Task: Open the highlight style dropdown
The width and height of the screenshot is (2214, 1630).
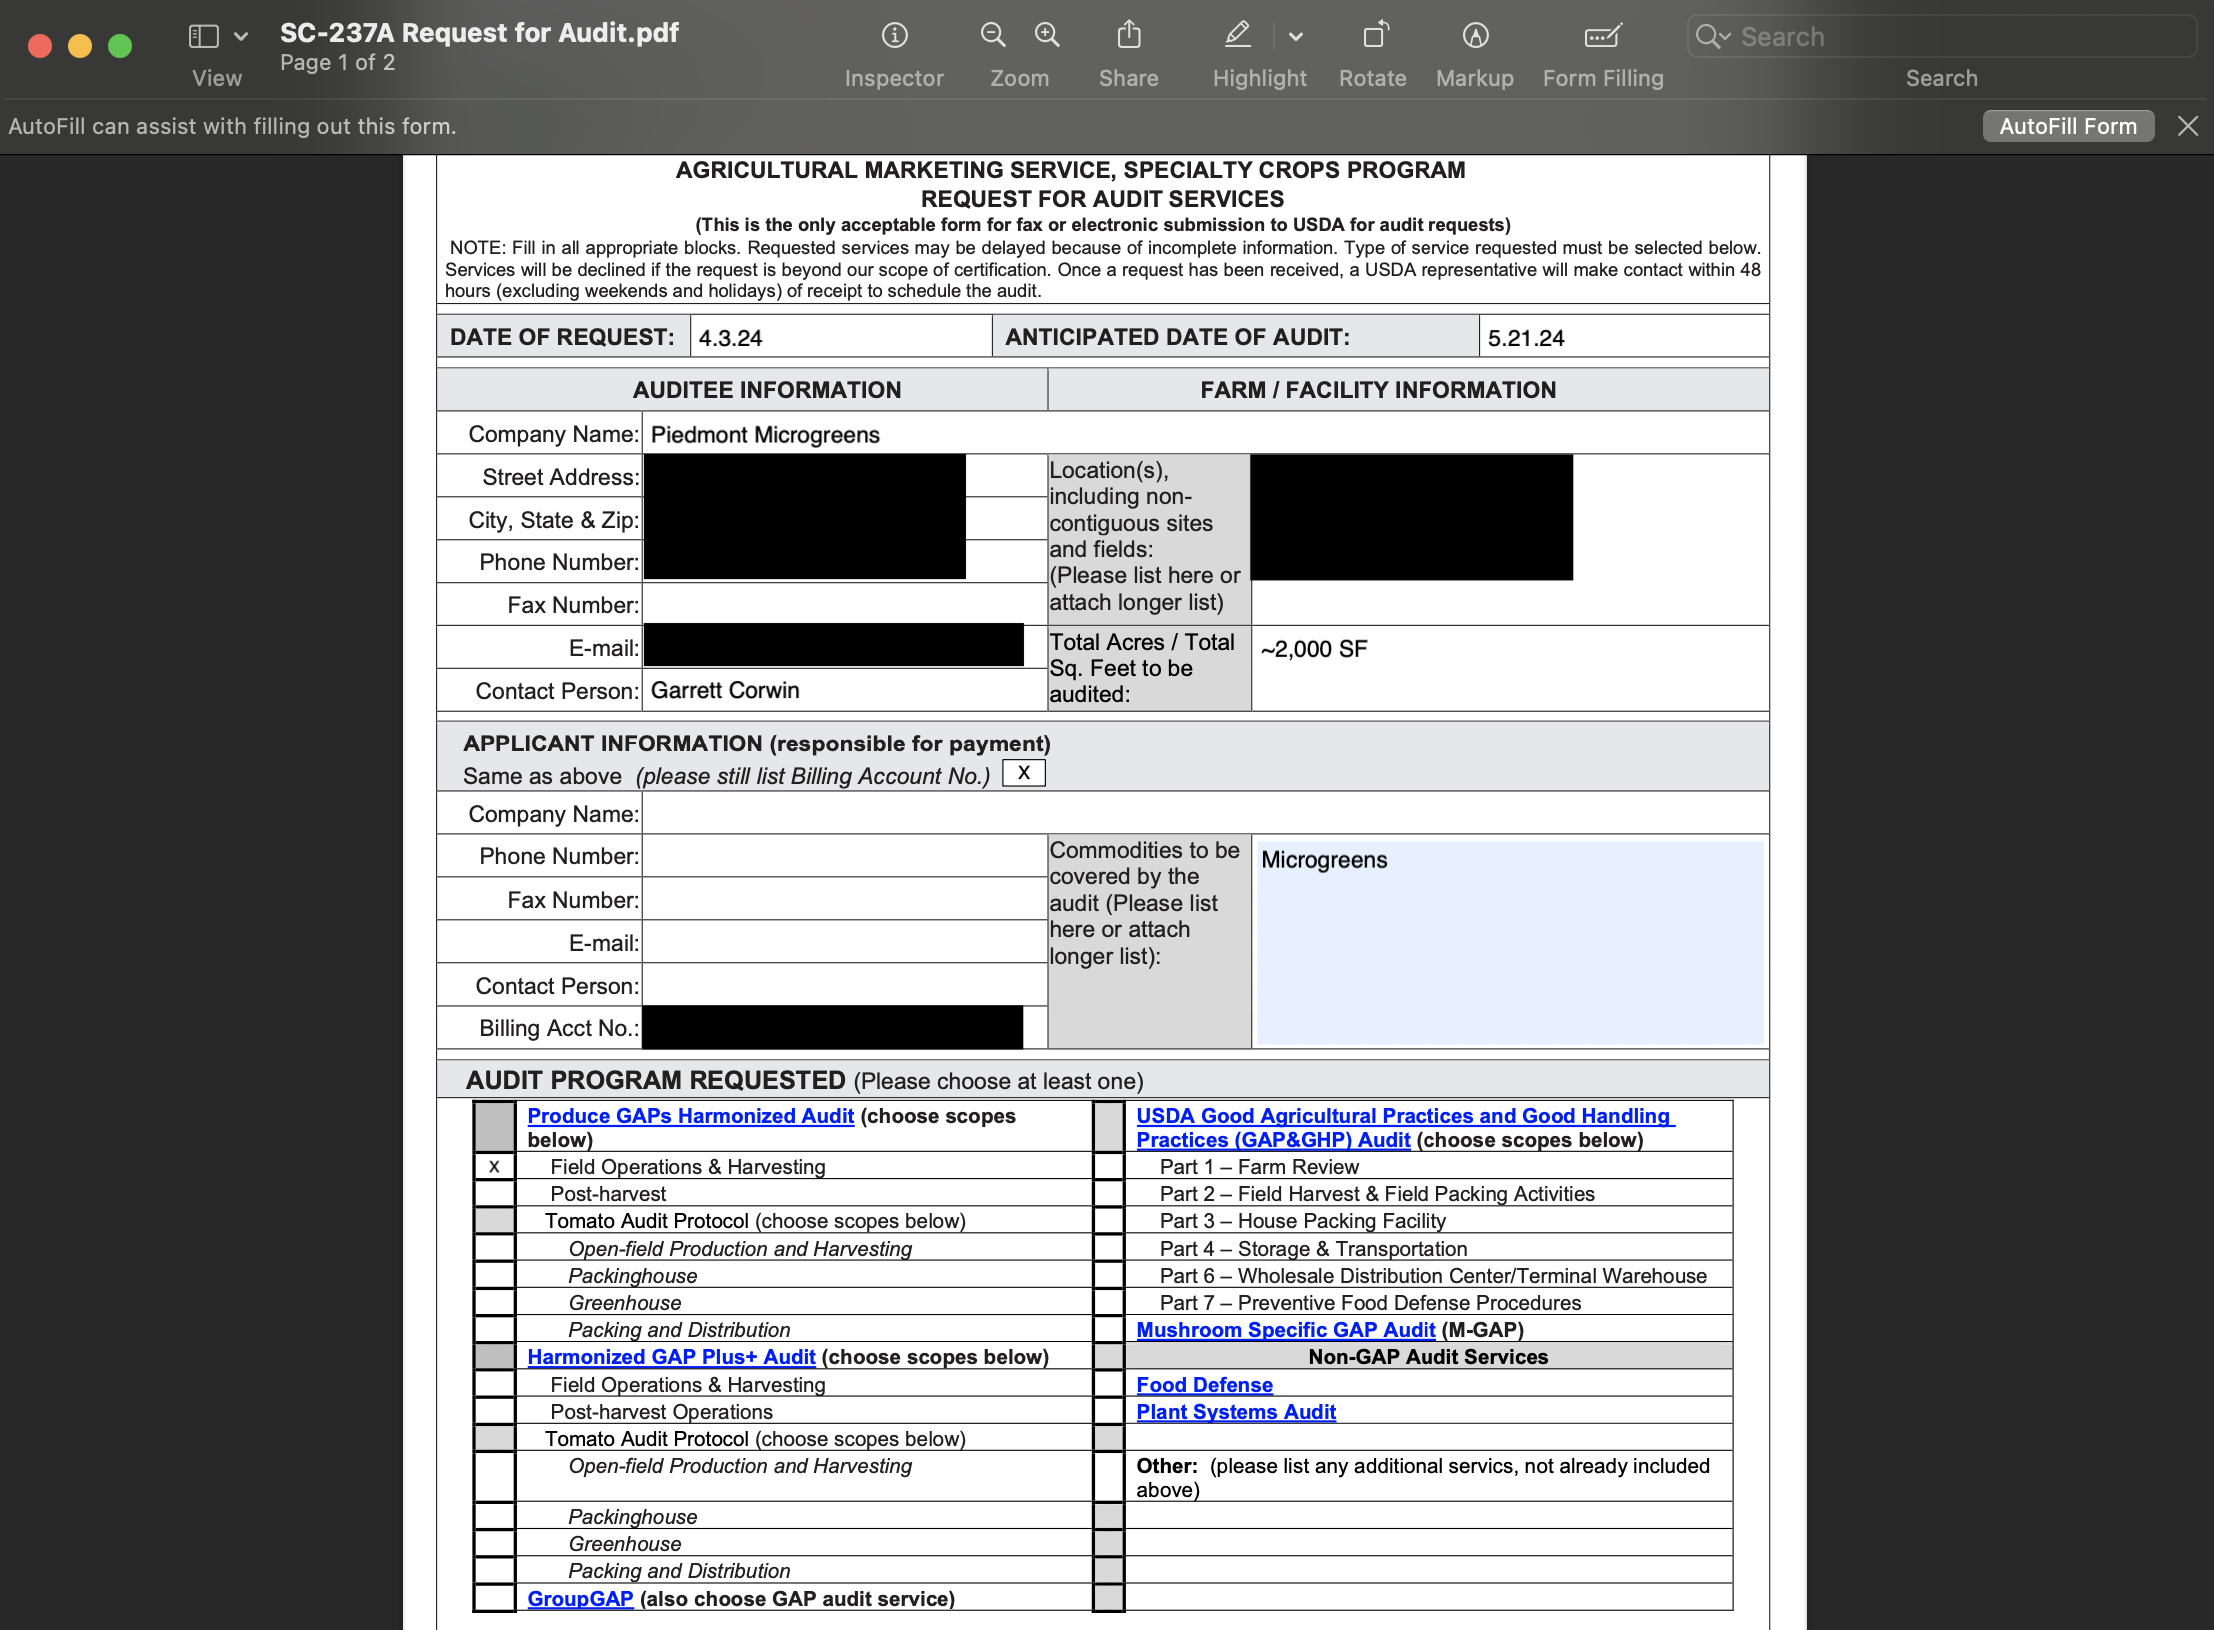Action: tap(1295, 35)
